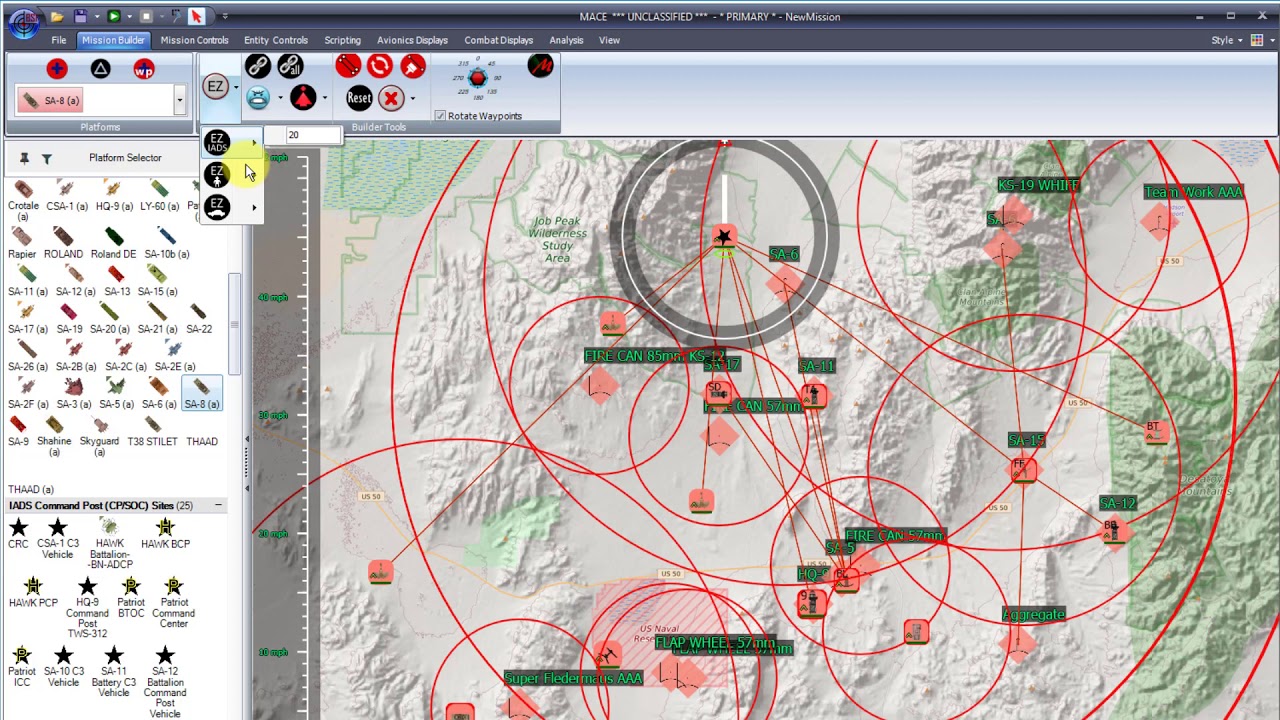Select the HQ-9 (a) platform

click(x=114, y=197)
